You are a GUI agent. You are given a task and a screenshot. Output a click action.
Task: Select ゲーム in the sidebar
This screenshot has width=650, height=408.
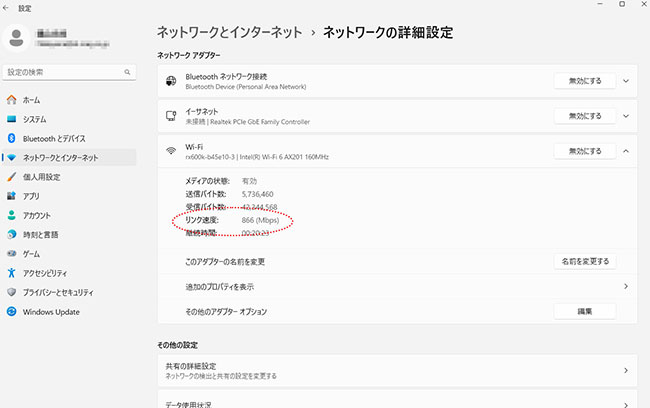click(x=31, y=253)
